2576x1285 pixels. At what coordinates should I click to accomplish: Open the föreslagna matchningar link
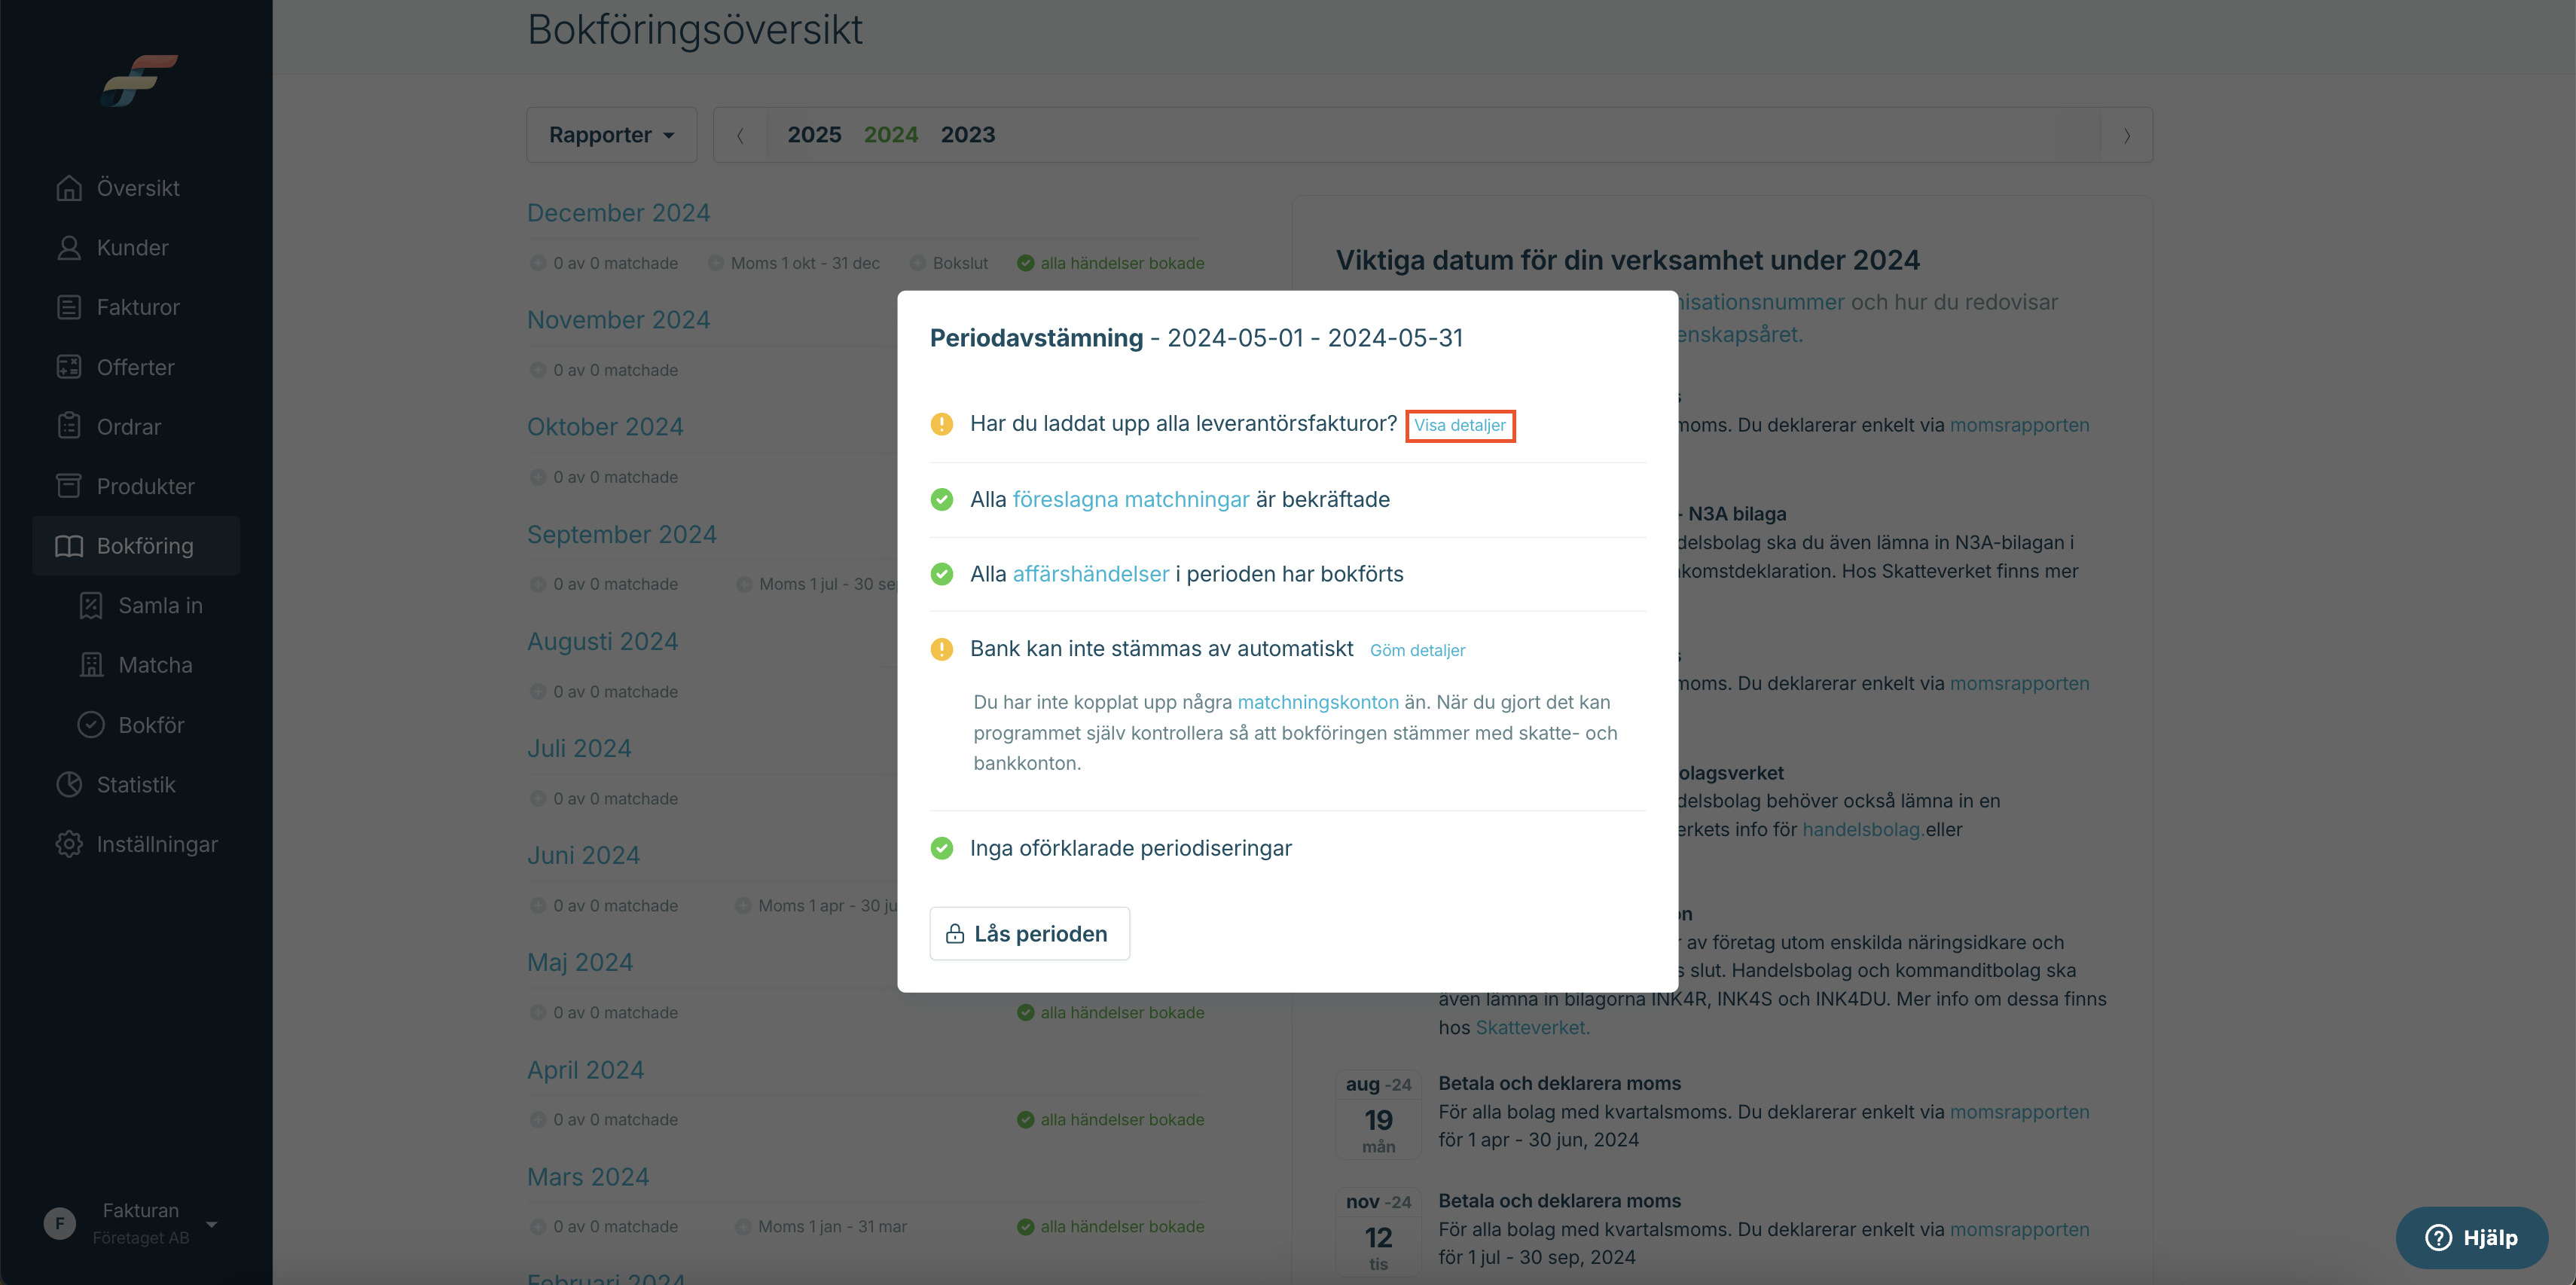point(1131,500)
